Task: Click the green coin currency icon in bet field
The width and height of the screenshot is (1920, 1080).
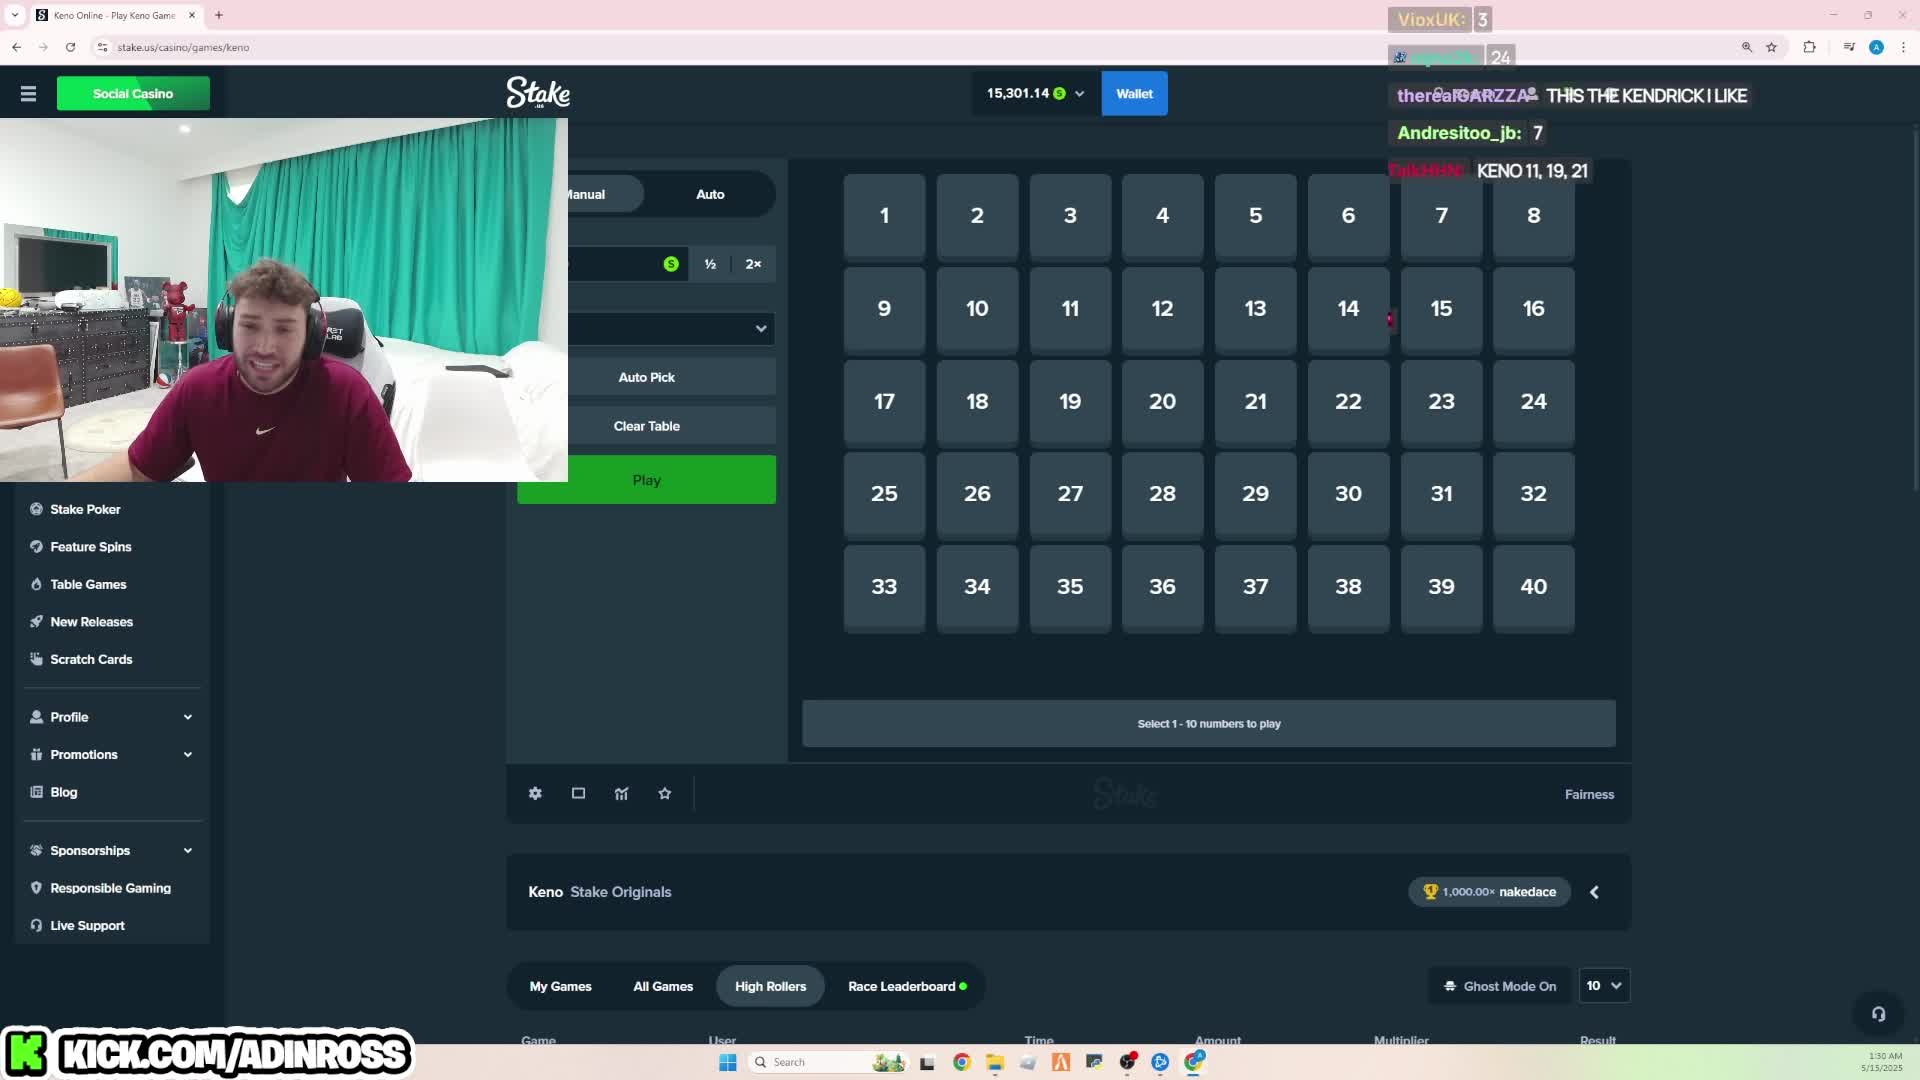Action: (671, 264)
